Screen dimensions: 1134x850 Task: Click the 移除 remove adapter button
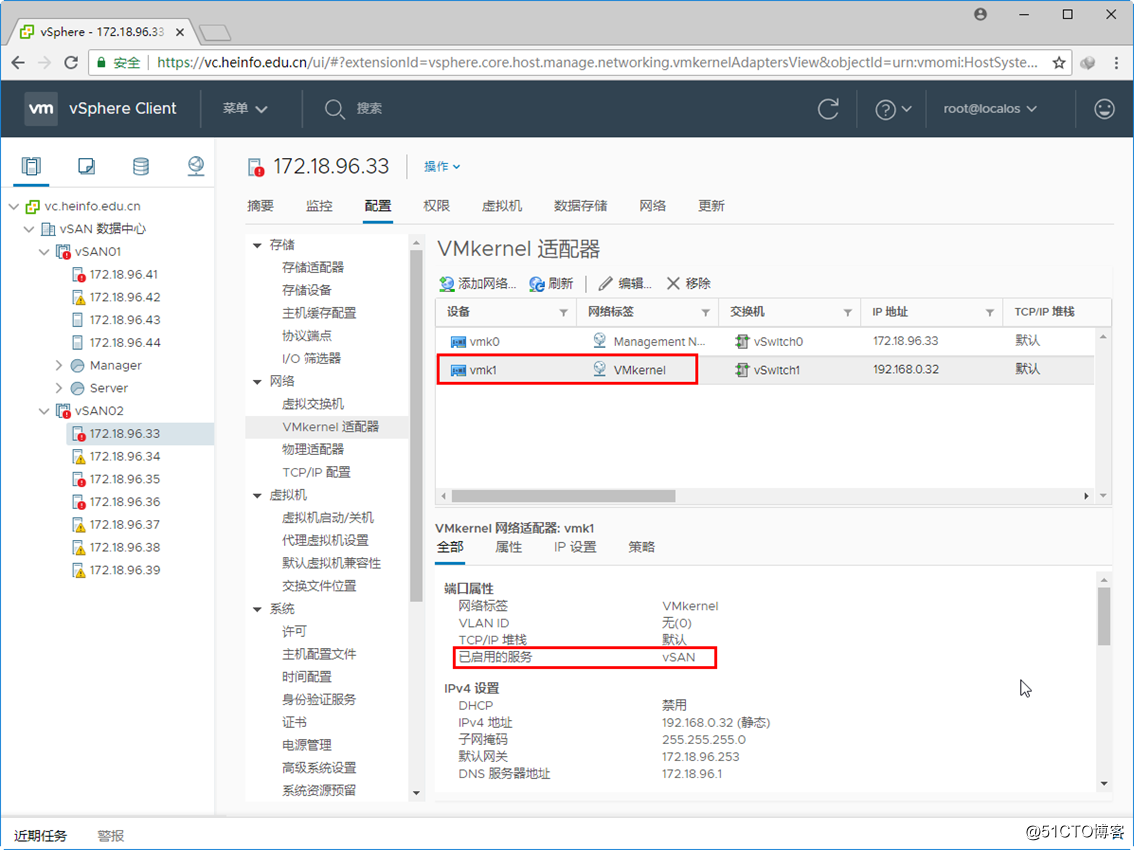coord(688,284)
